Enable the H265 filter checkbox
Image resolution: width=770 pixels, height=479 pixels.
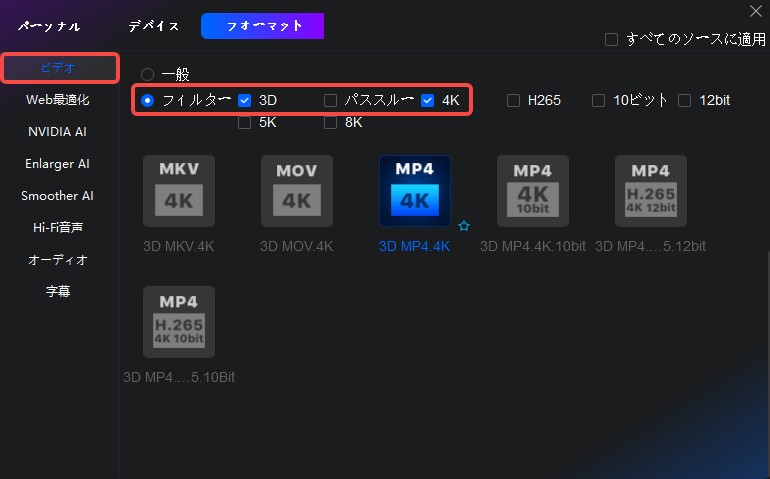coord(513,100)
